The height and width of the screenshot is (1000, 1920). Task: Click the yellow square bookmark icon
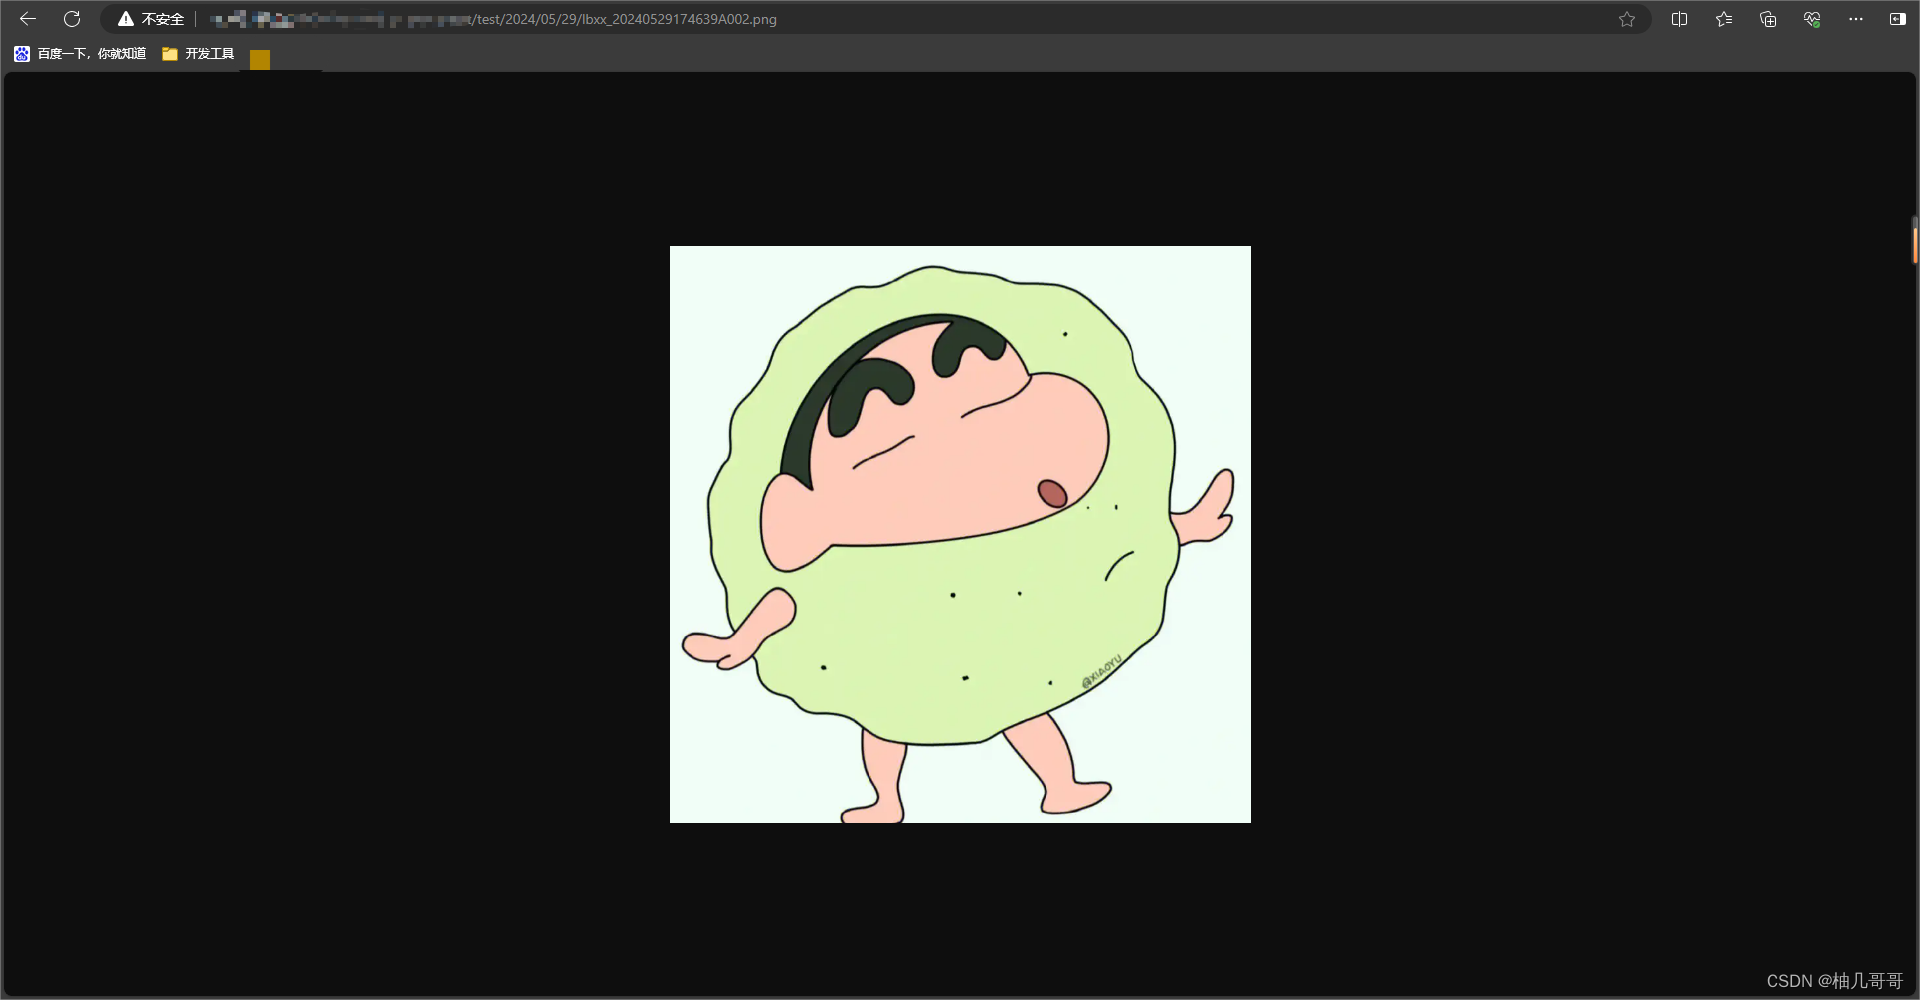pyautogui.click(x=260, y=60)
